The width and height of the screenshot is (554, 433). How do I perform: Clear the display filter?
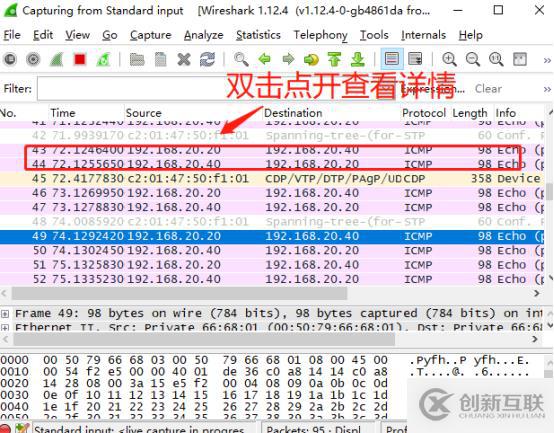pyautogui.click(x=488, y=88)
